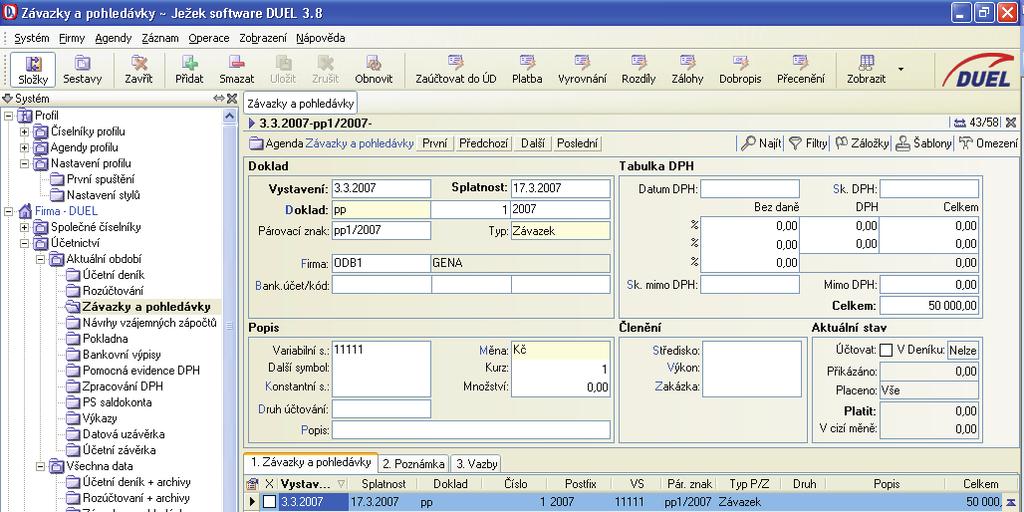Switch to 2. Poznámka tab
The width and height of the screenshot is (1024, 512).
(x=413, y=464)
